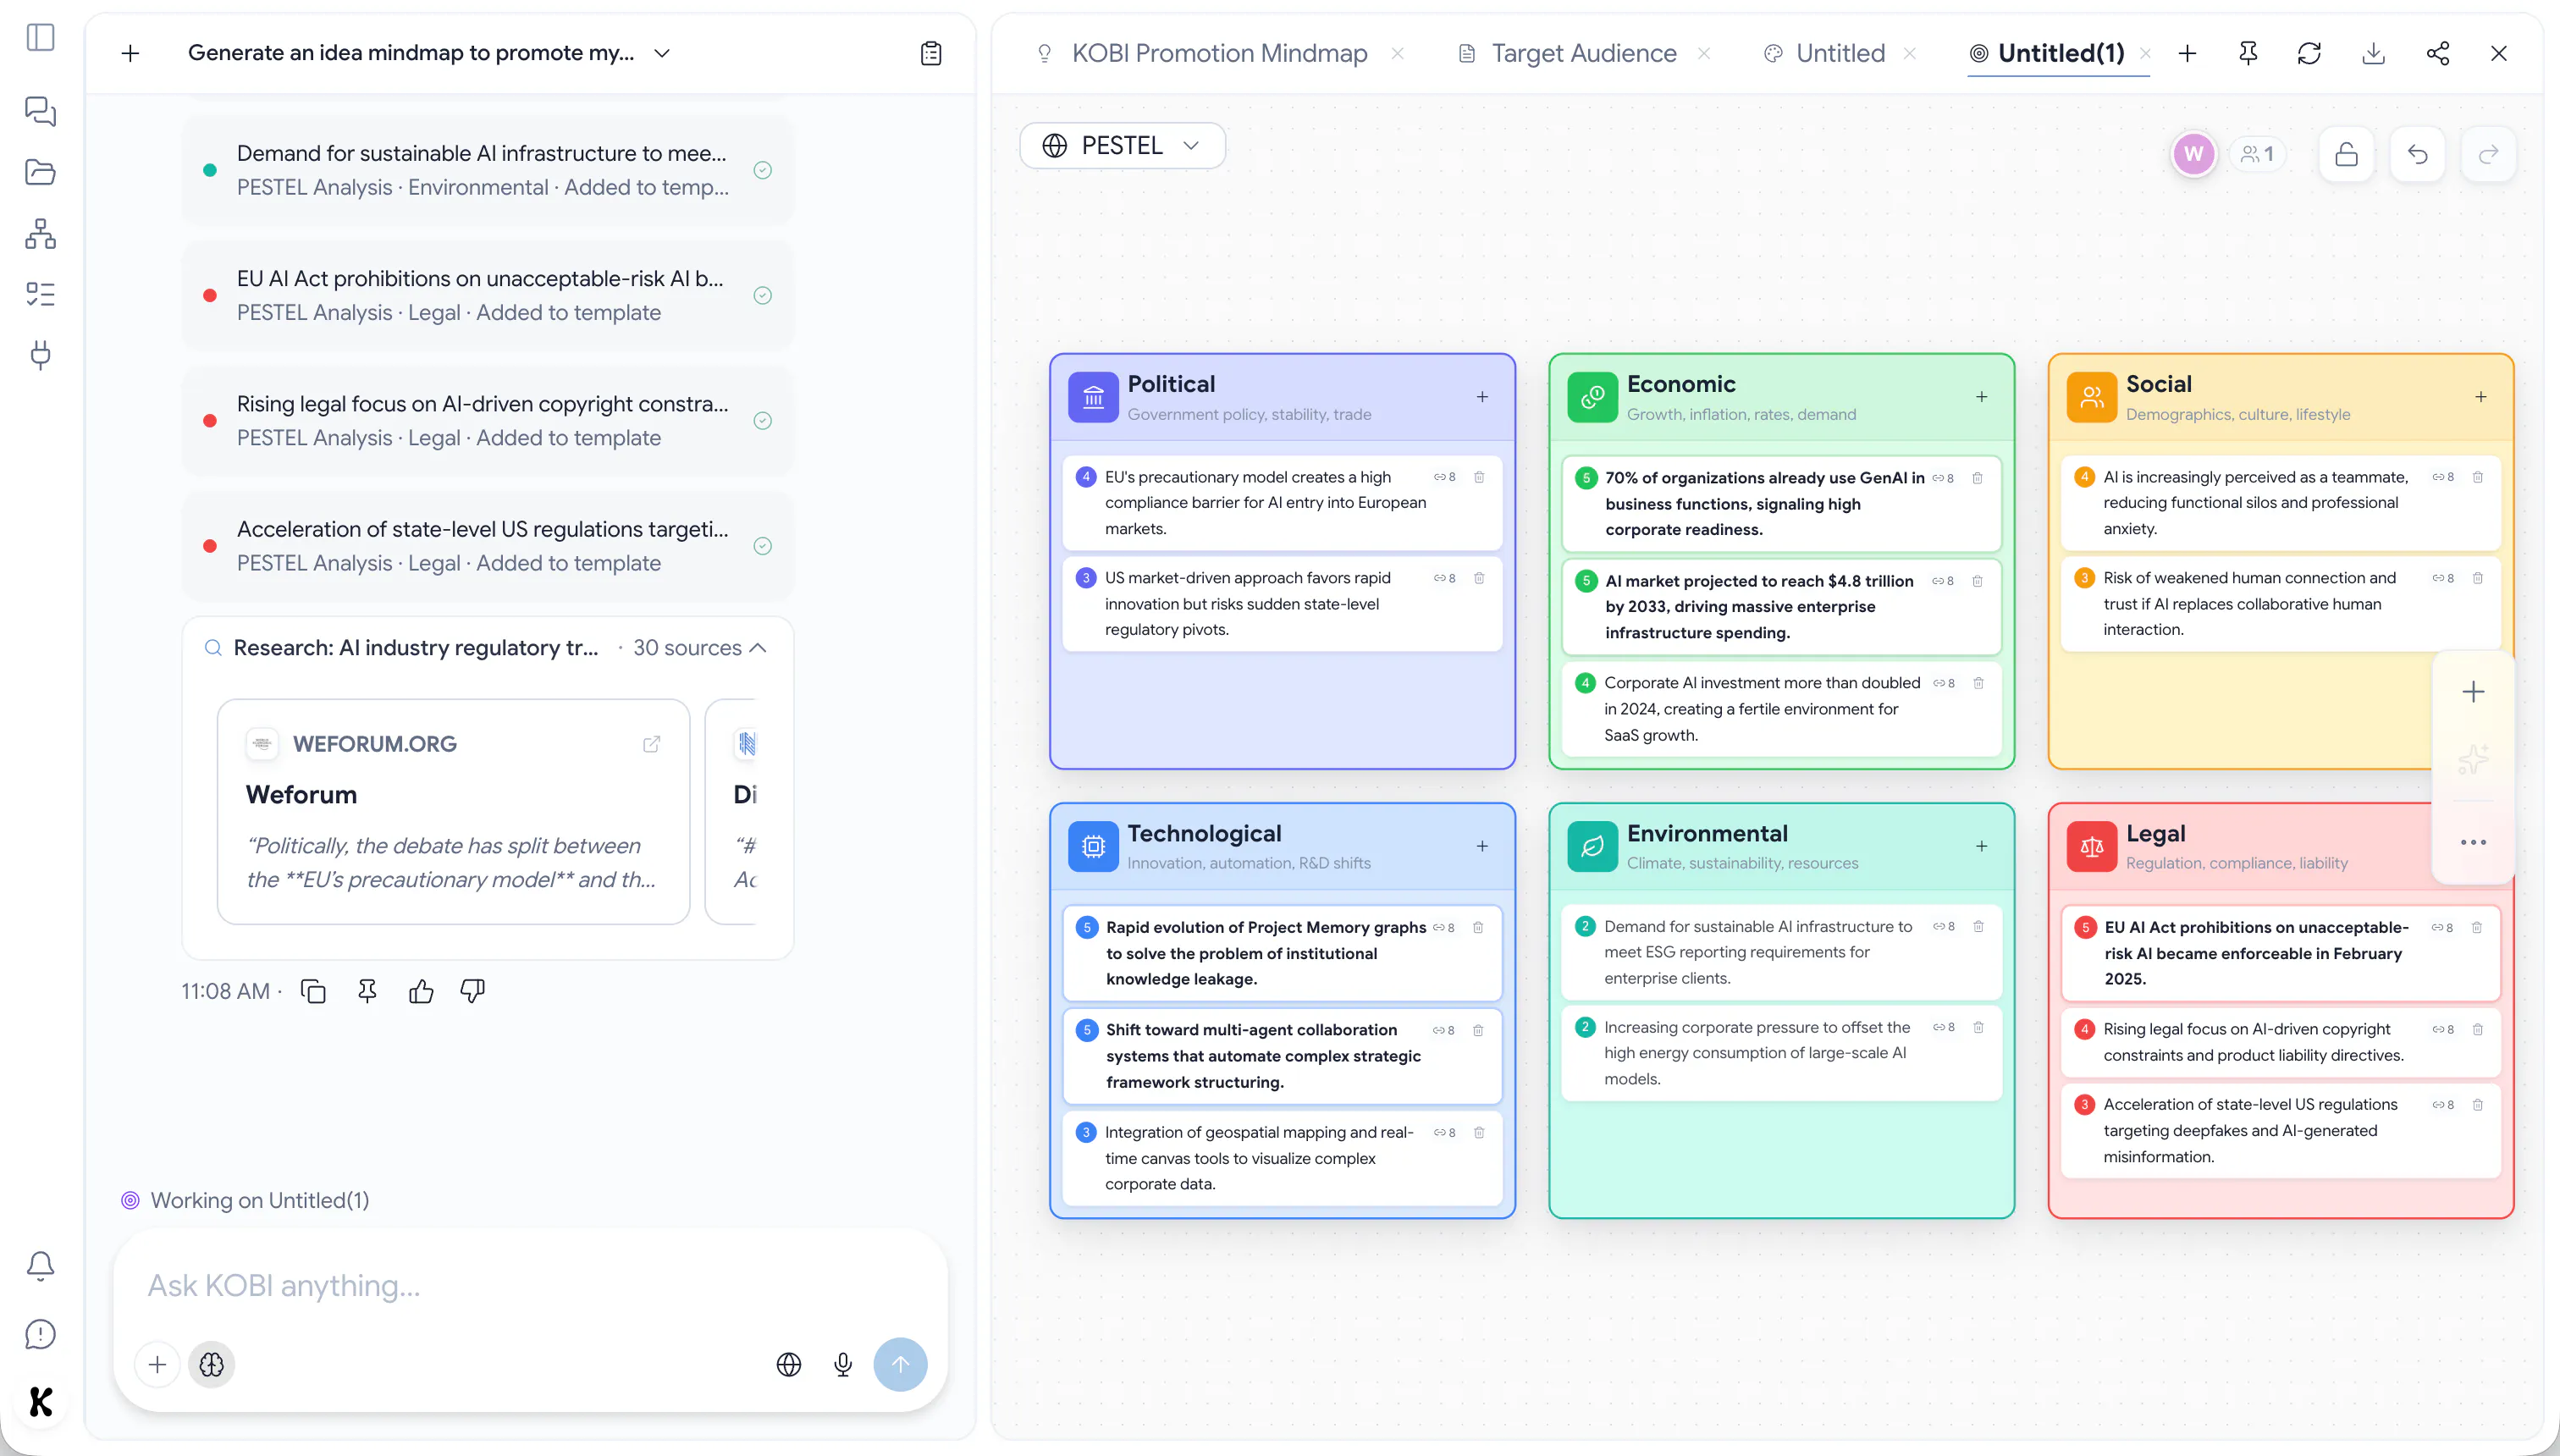Open the clipboard notes icon in chat header
This screenshot has height=1456, width=2560.
coord(931,53)
